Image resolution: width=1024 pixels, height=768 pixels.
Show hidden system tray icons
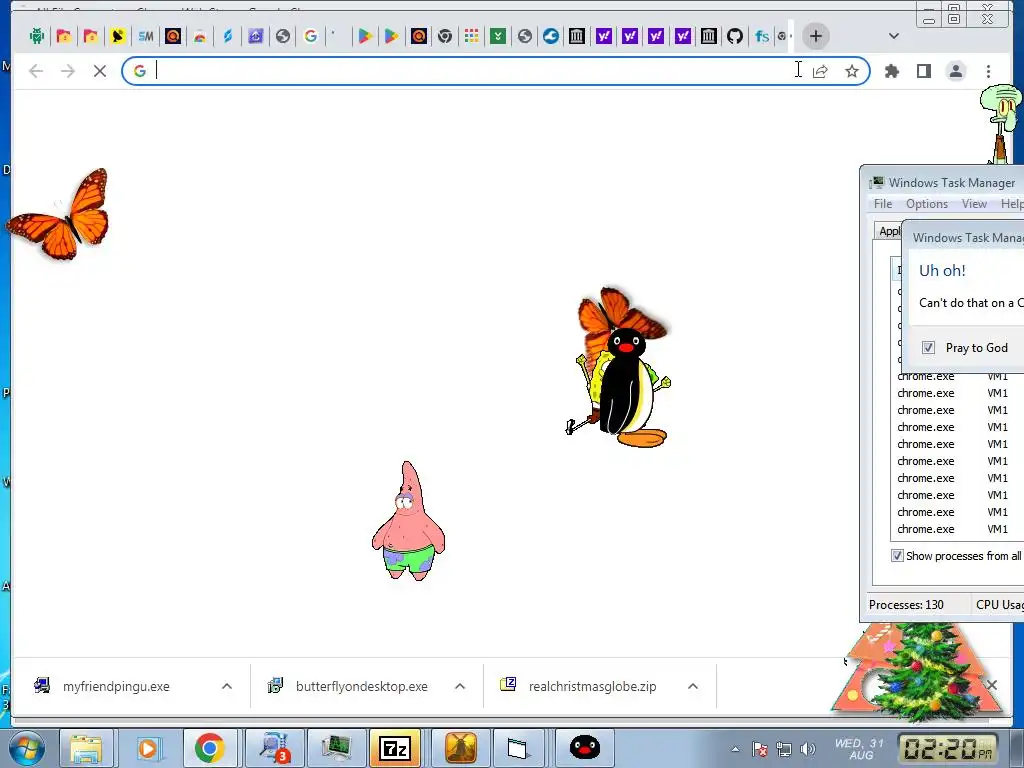[735, 749]
